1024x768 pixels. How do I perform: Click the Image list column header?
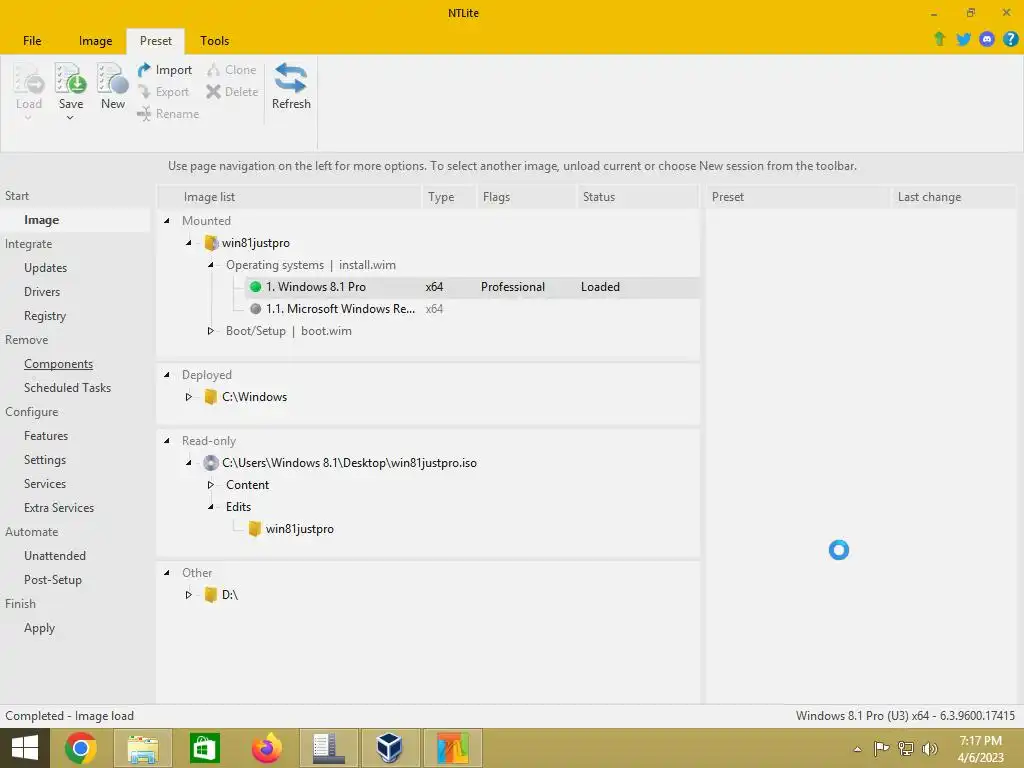tap(290, 197)
